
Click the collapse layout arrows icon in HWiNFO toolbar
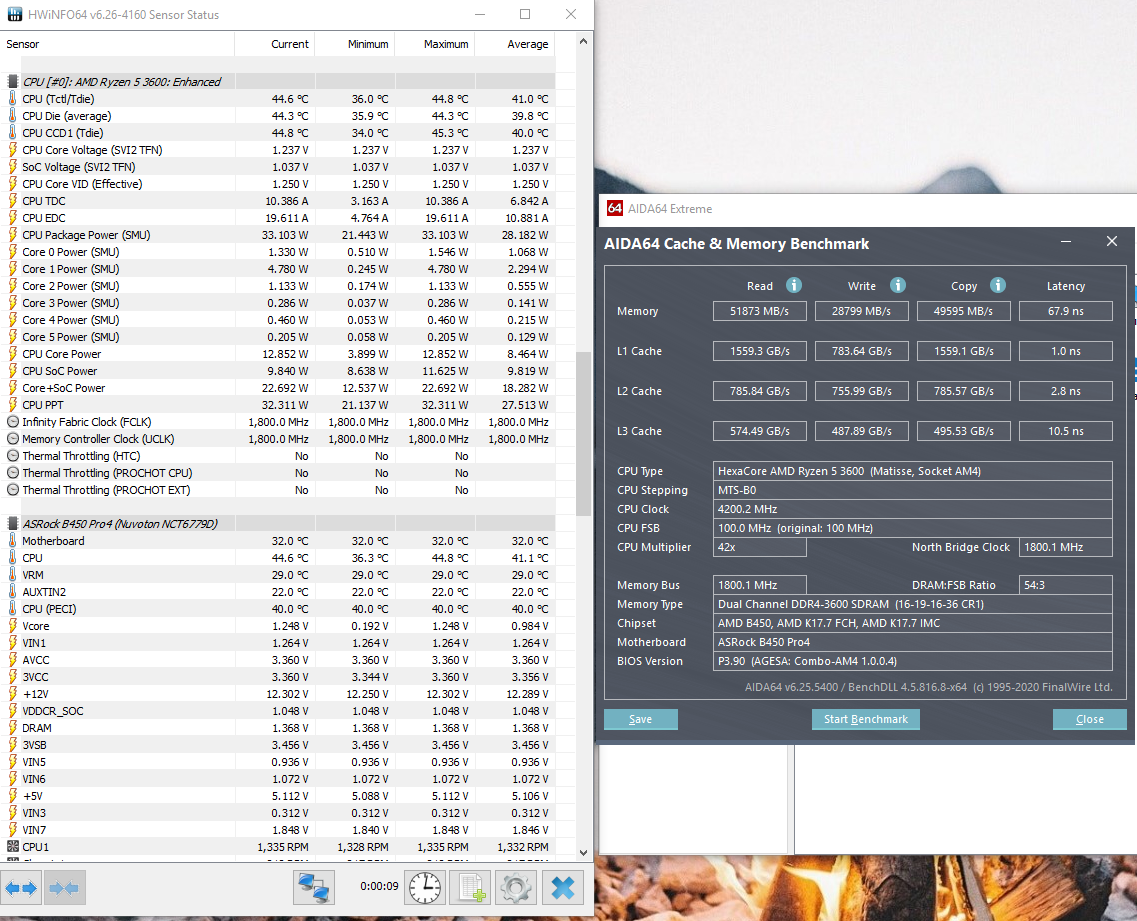(65, 887)
